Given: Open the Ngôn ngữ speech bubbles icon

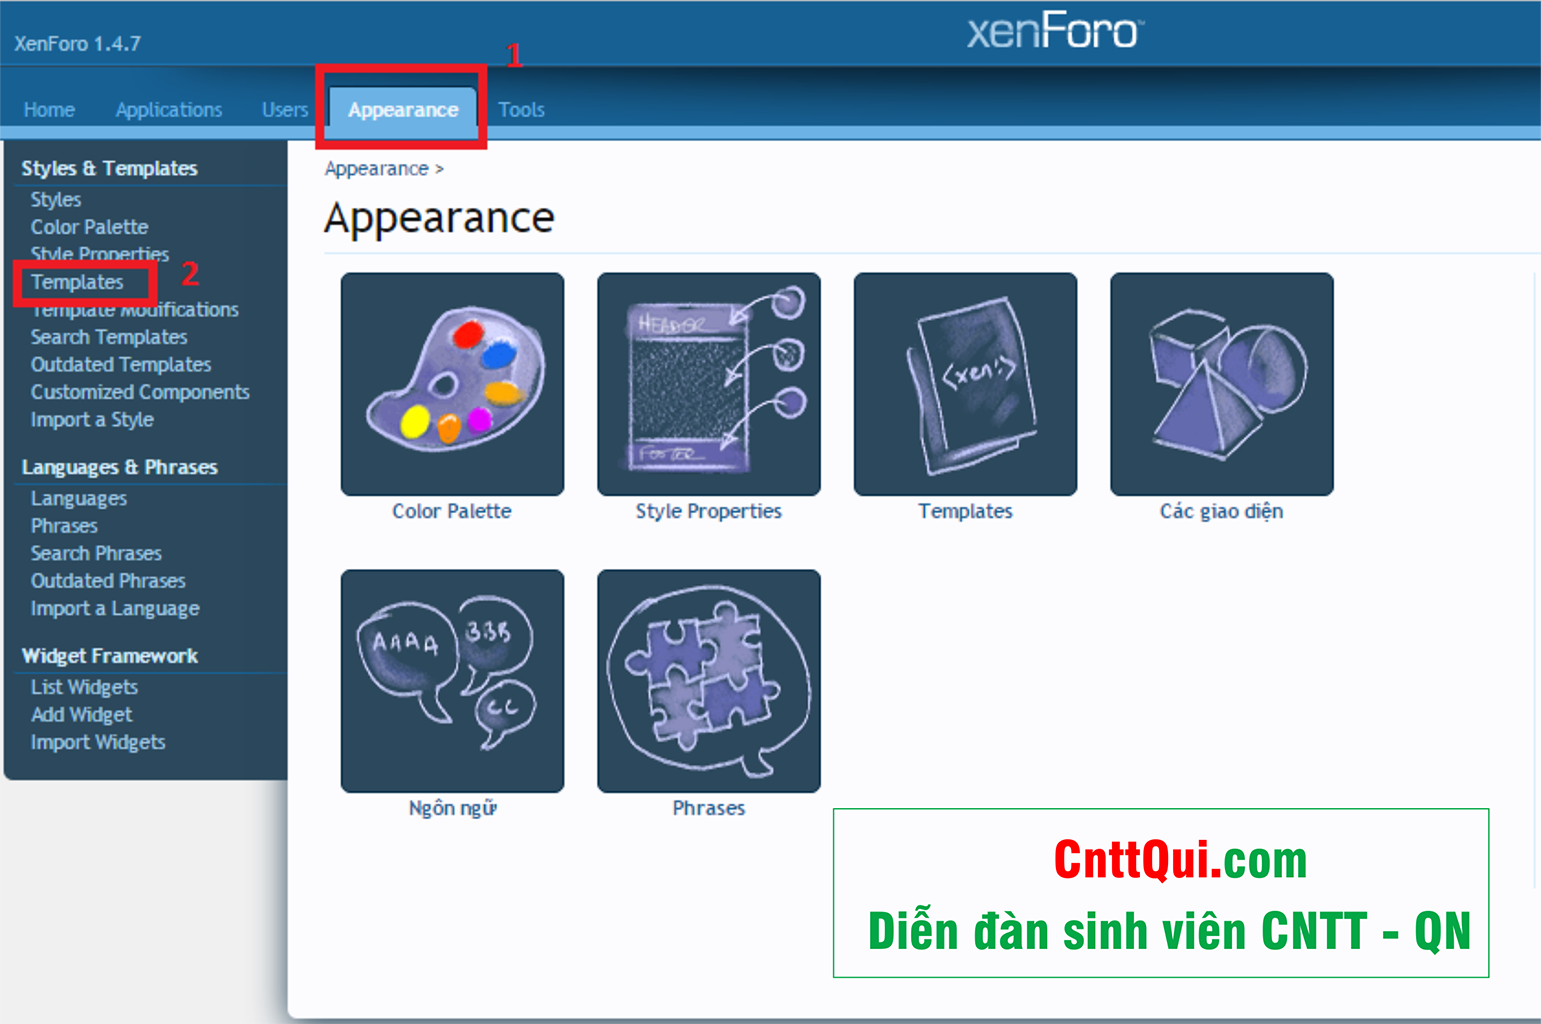Looking at the screenshot, I should [452, 681].
